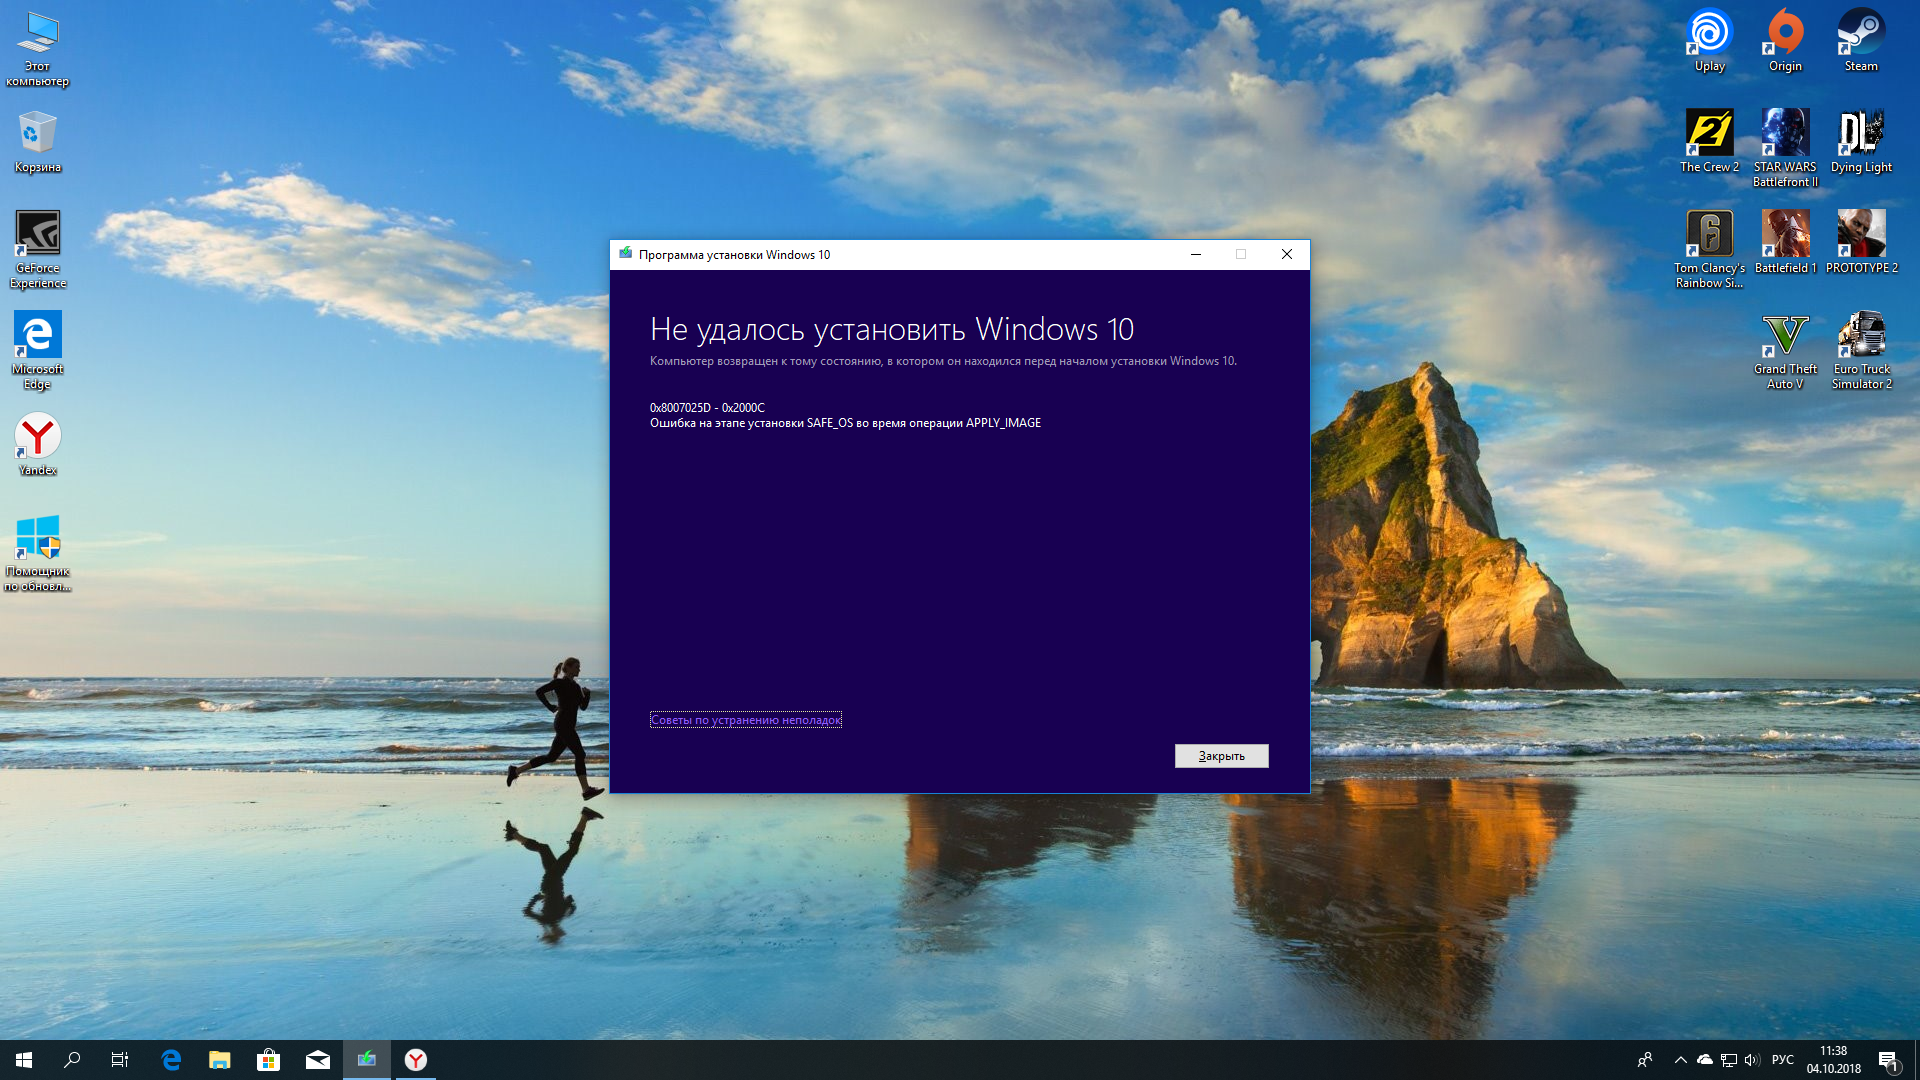Select The Crew 2 desktop shortcut
The image size is (1920, 1080).
1709,141
